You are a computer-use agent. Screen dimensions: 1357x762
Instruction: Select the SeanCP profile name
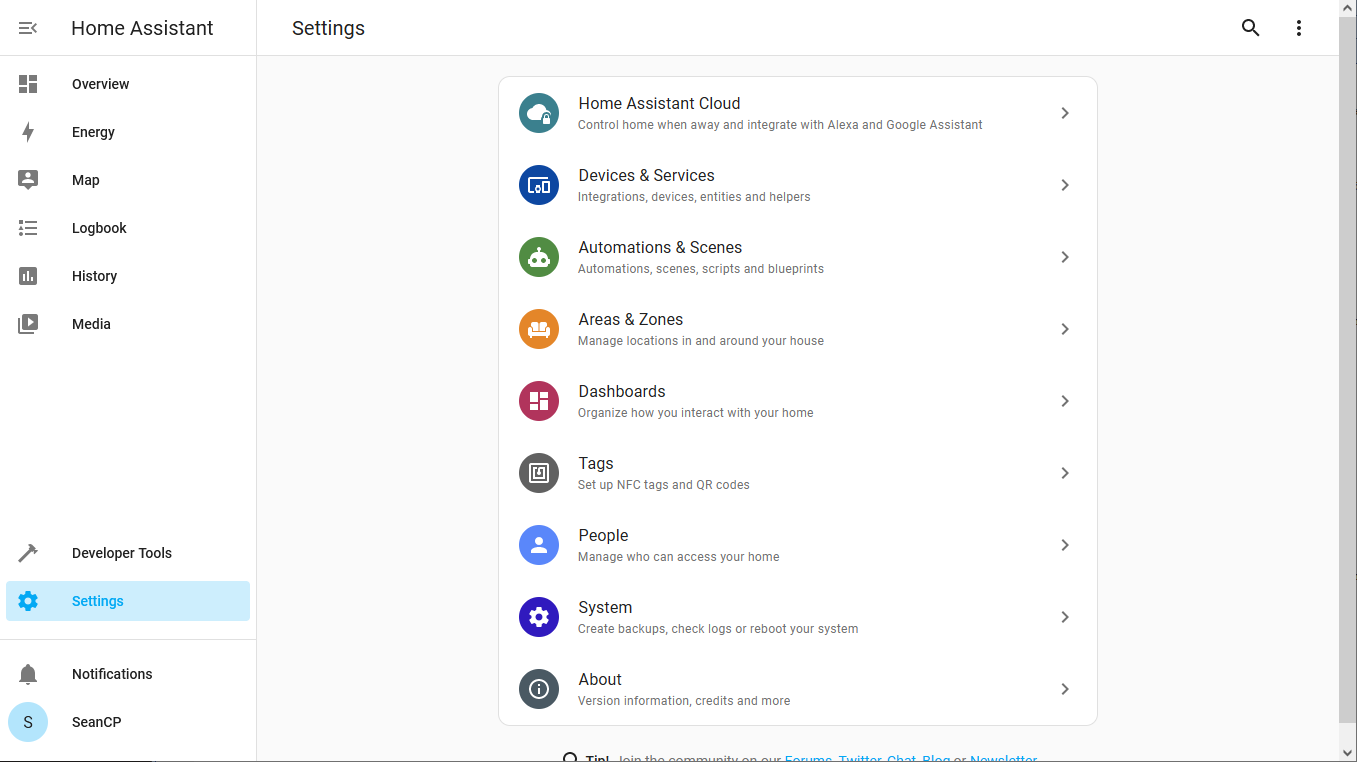click(x=96, y=722)
